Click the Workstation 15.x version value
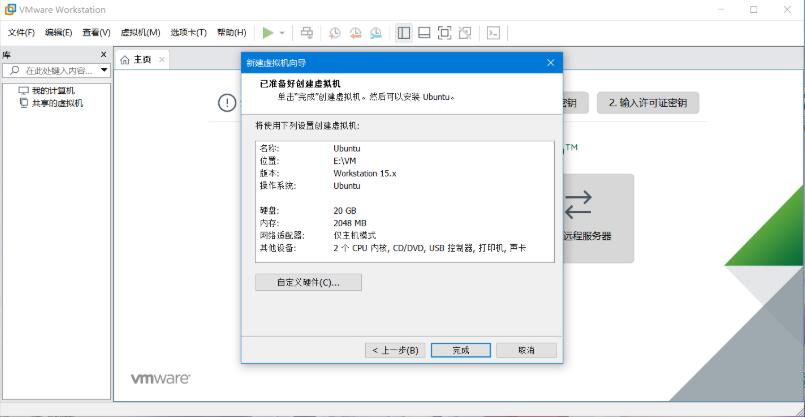This screenshot has height=417, width=805. tap(365, 174)
